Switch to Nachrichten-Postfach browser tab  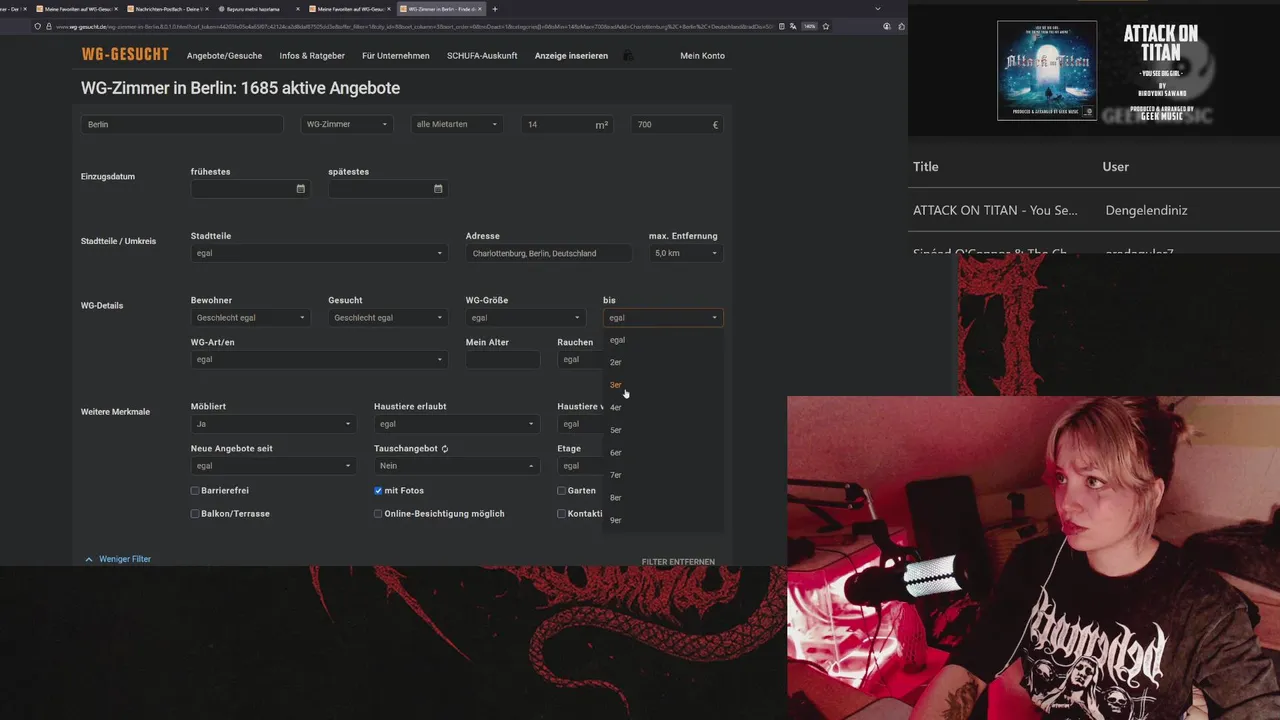tap(168, 9)
